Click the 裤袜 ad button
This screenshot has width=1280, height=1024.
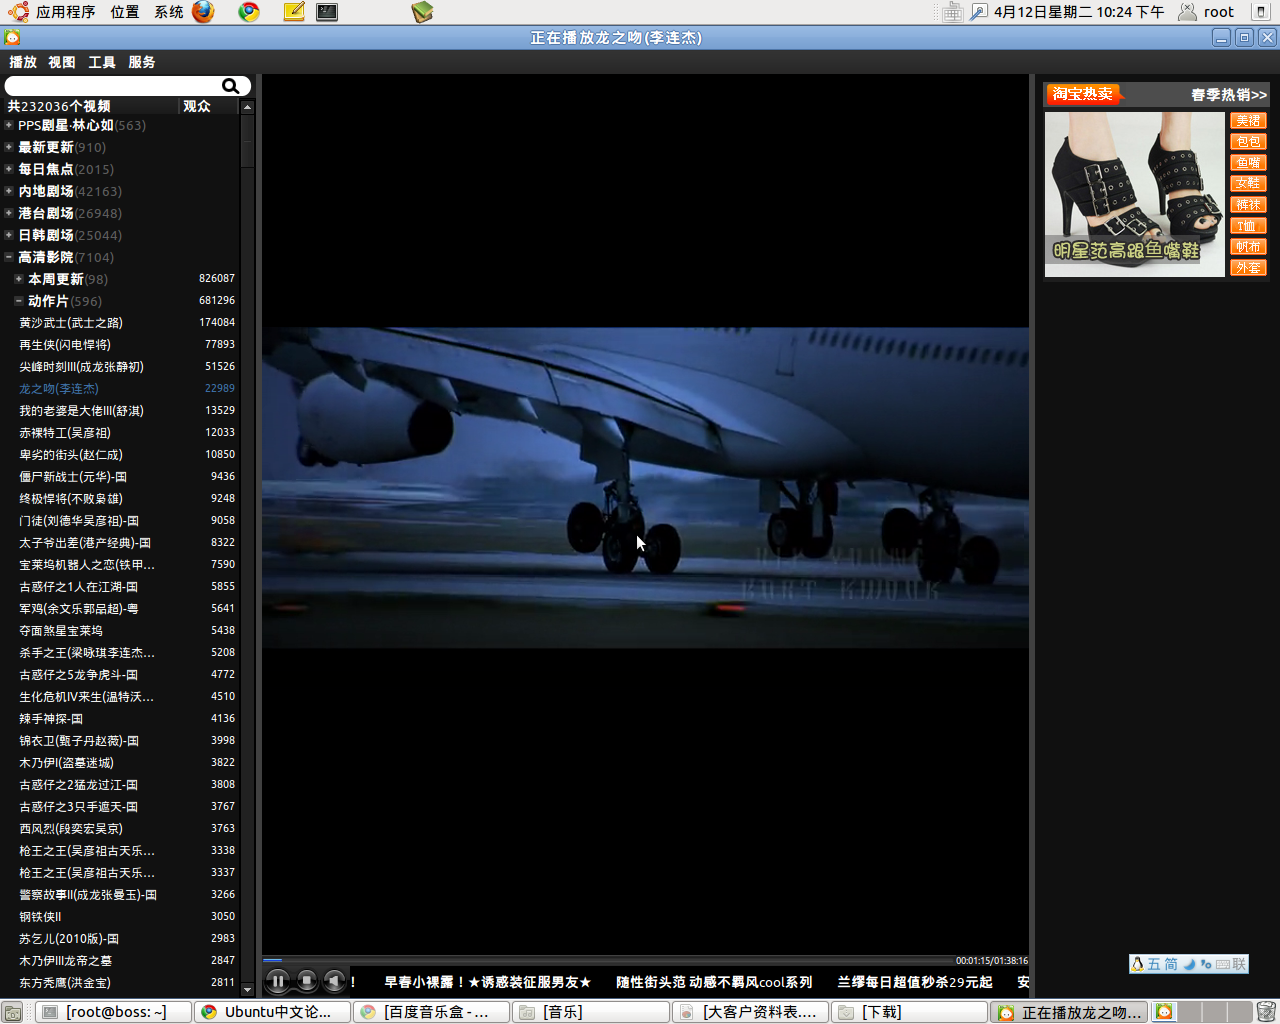[x=1248, y=204]
